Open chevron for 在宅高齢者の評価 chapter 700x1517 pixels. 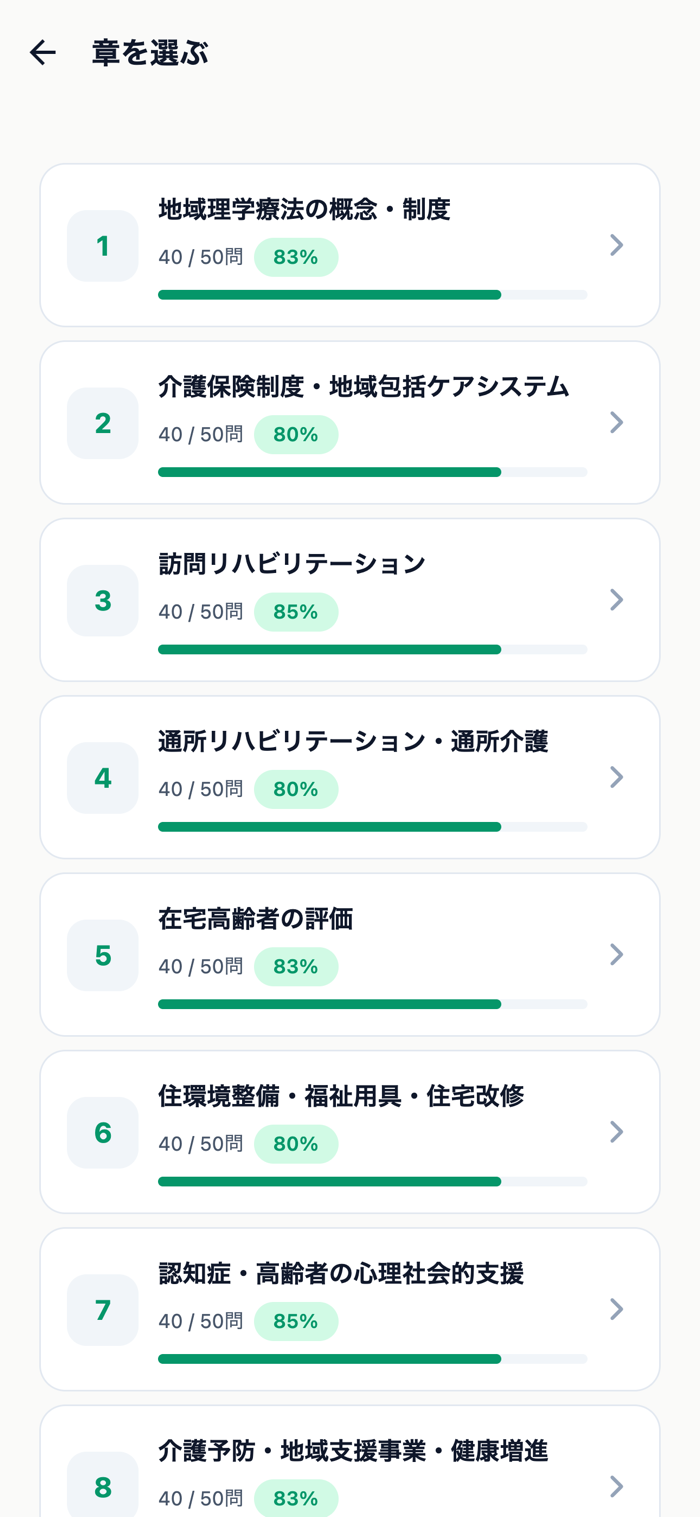tap(617, 954)
